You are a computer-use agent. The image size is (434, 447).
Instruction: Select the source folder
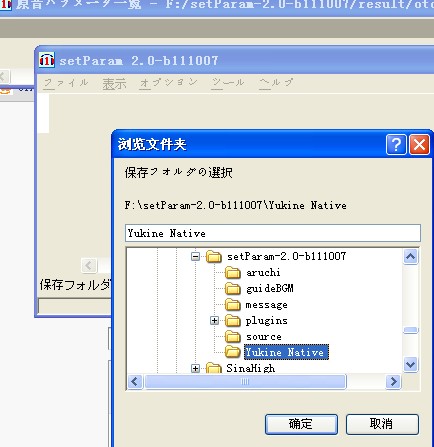(x=264, y=337)
